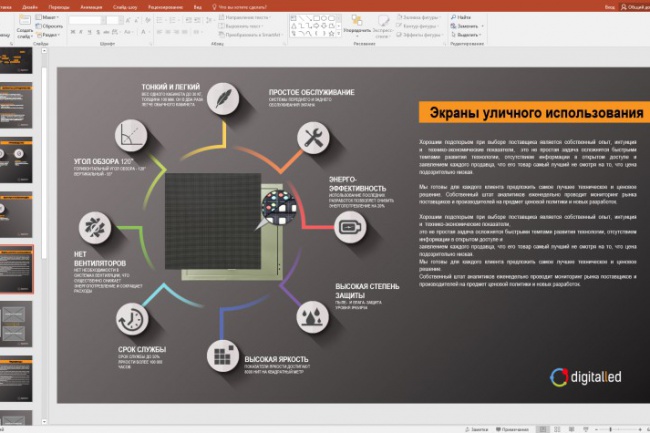Open reading view from status bar
This screenshot has height=433, width=650.
coord(571,429)
